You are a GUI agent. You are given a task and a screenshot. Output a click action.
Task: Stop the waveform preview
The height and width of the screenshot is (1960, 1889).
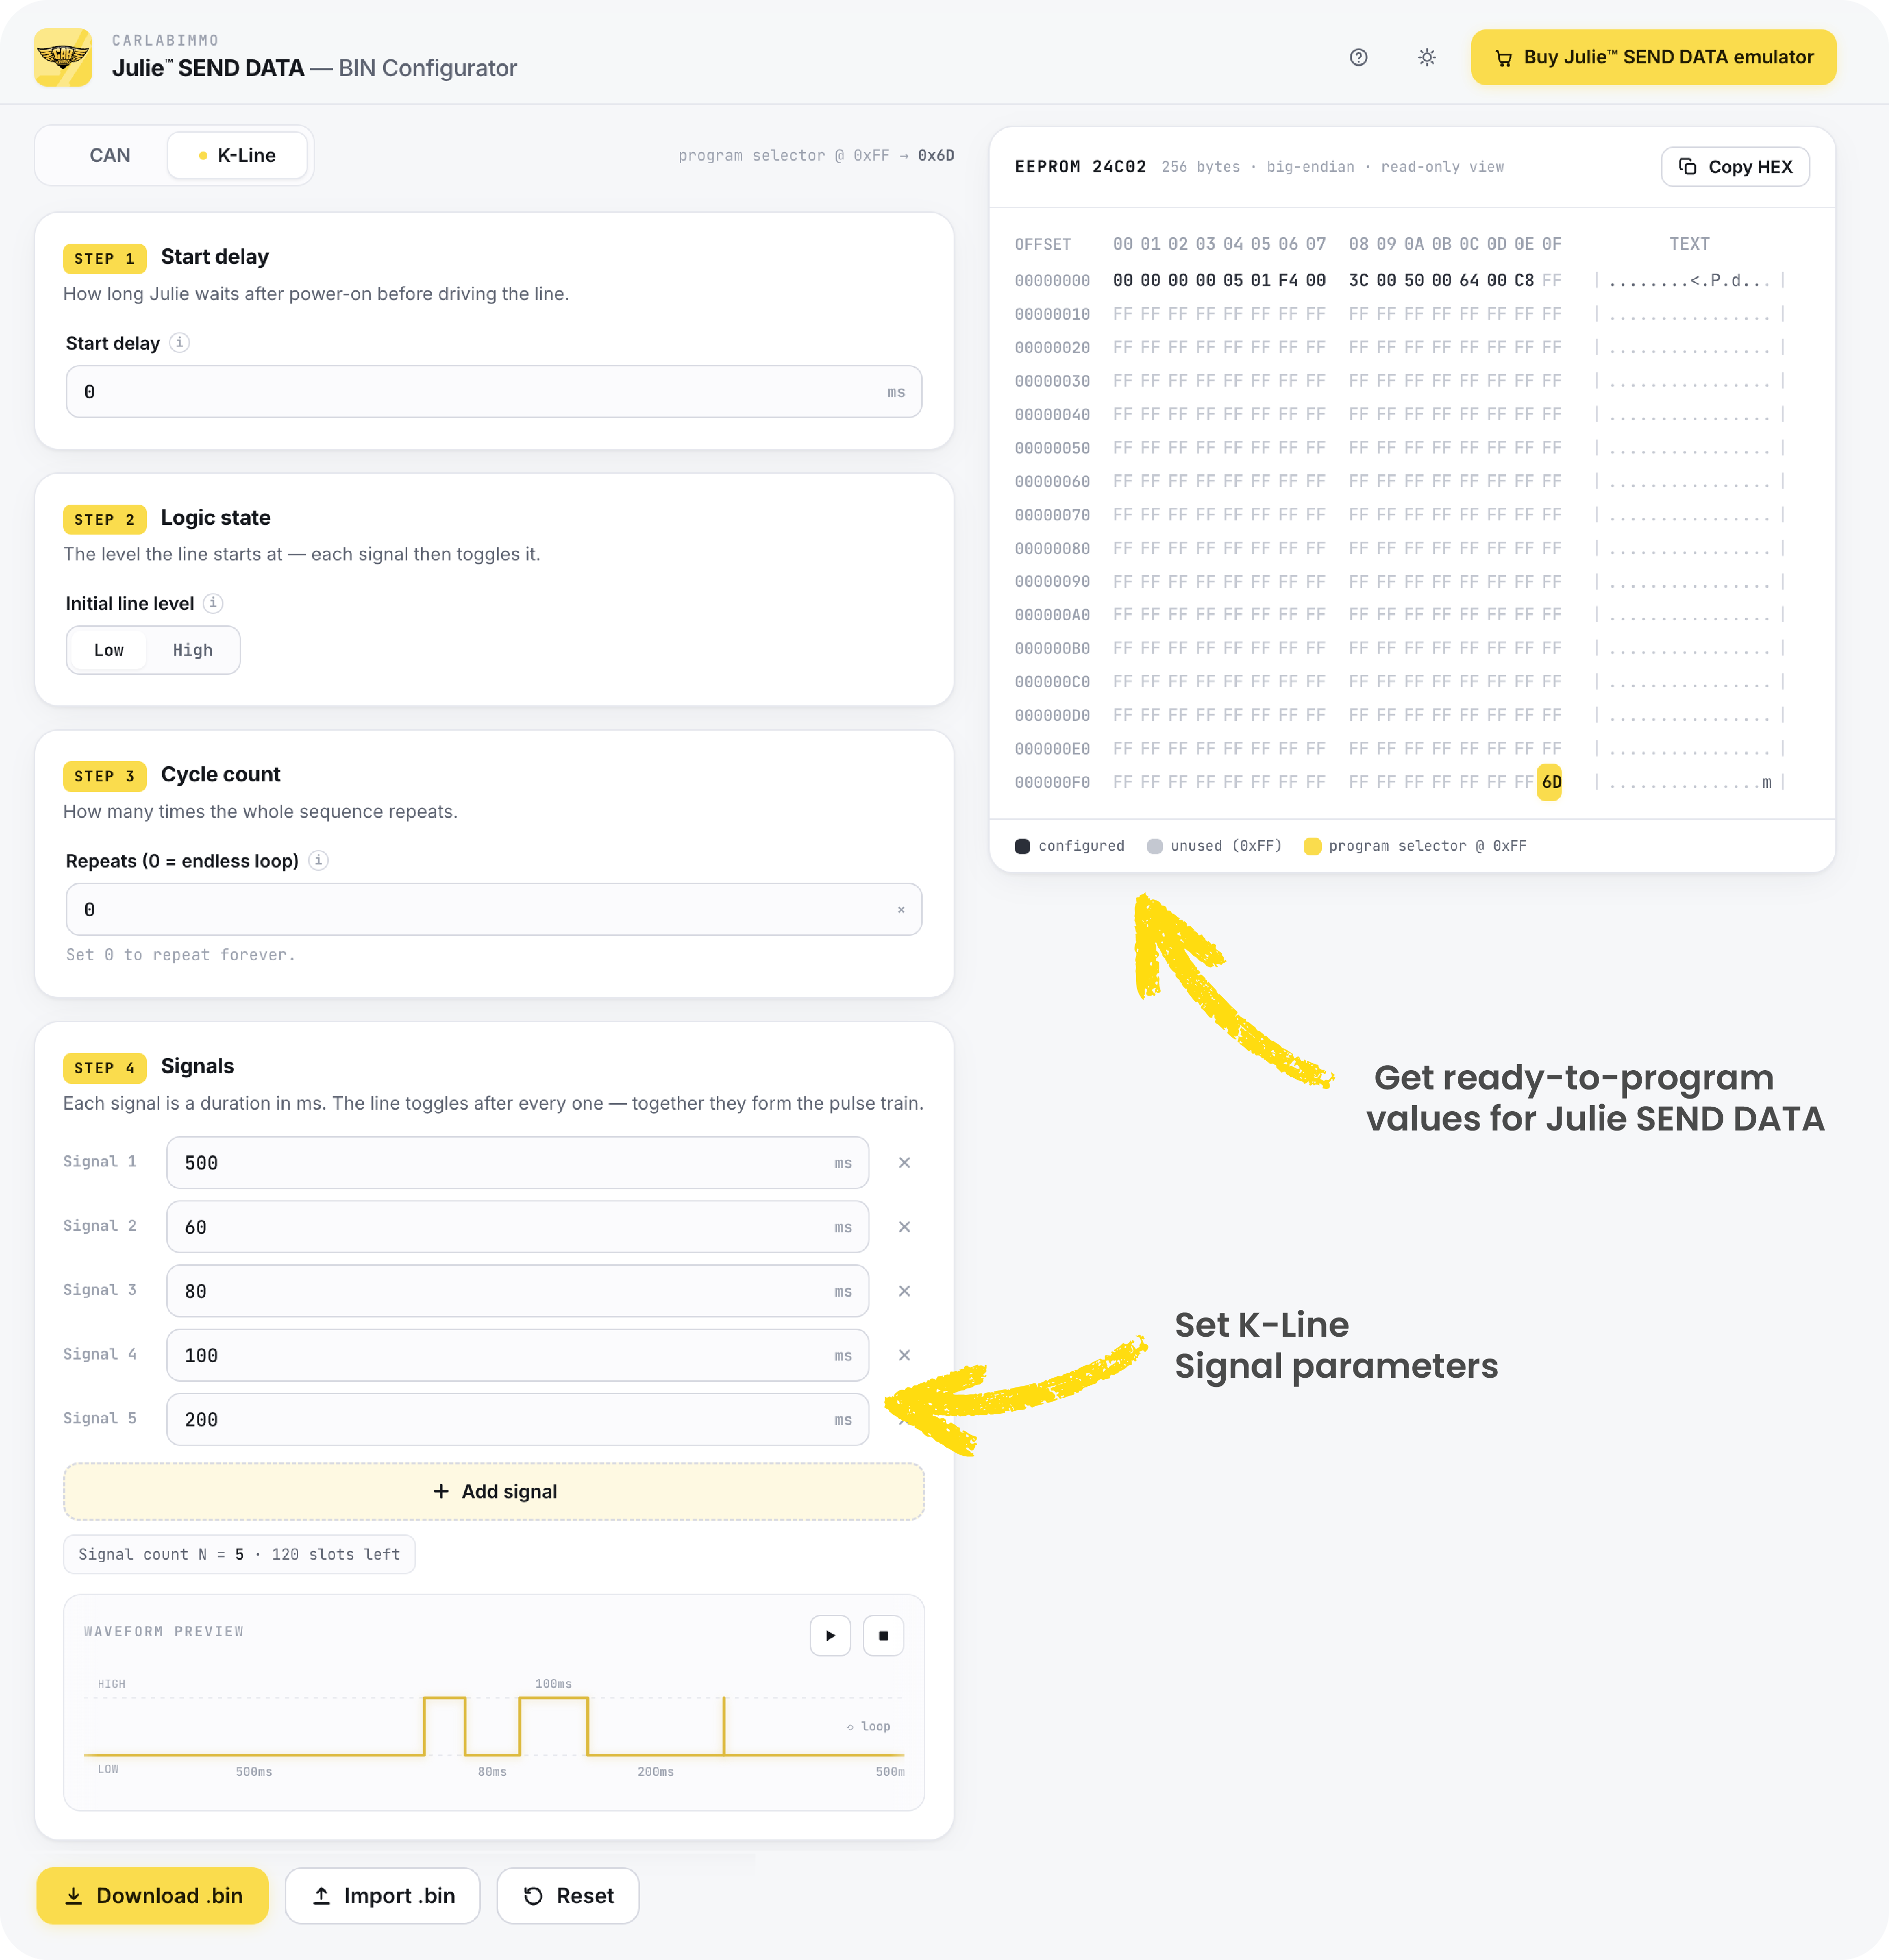click(x=883, y=1636)
